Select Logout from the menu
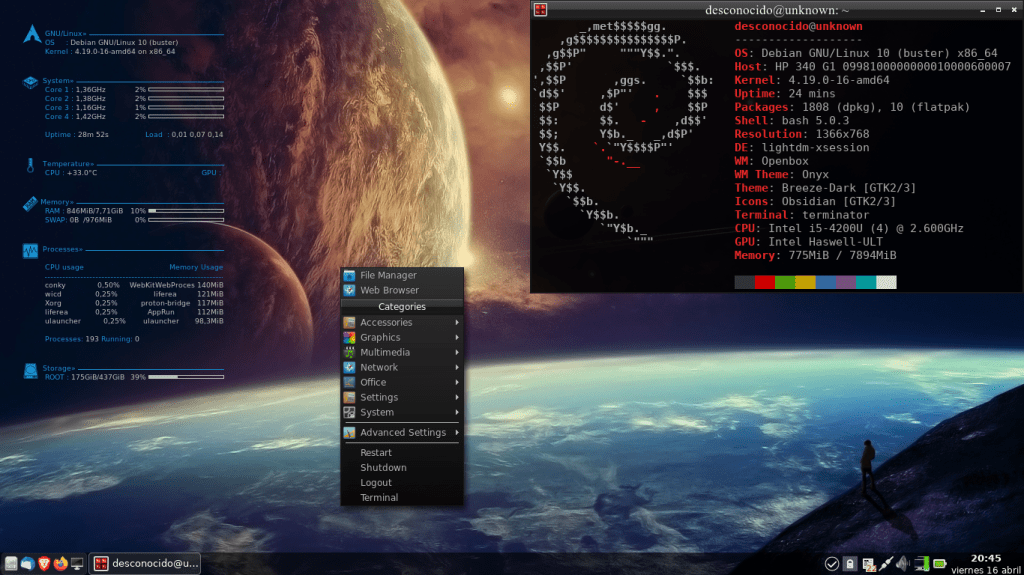This screenshot has width=1024, height=575. tap(376, 482)
